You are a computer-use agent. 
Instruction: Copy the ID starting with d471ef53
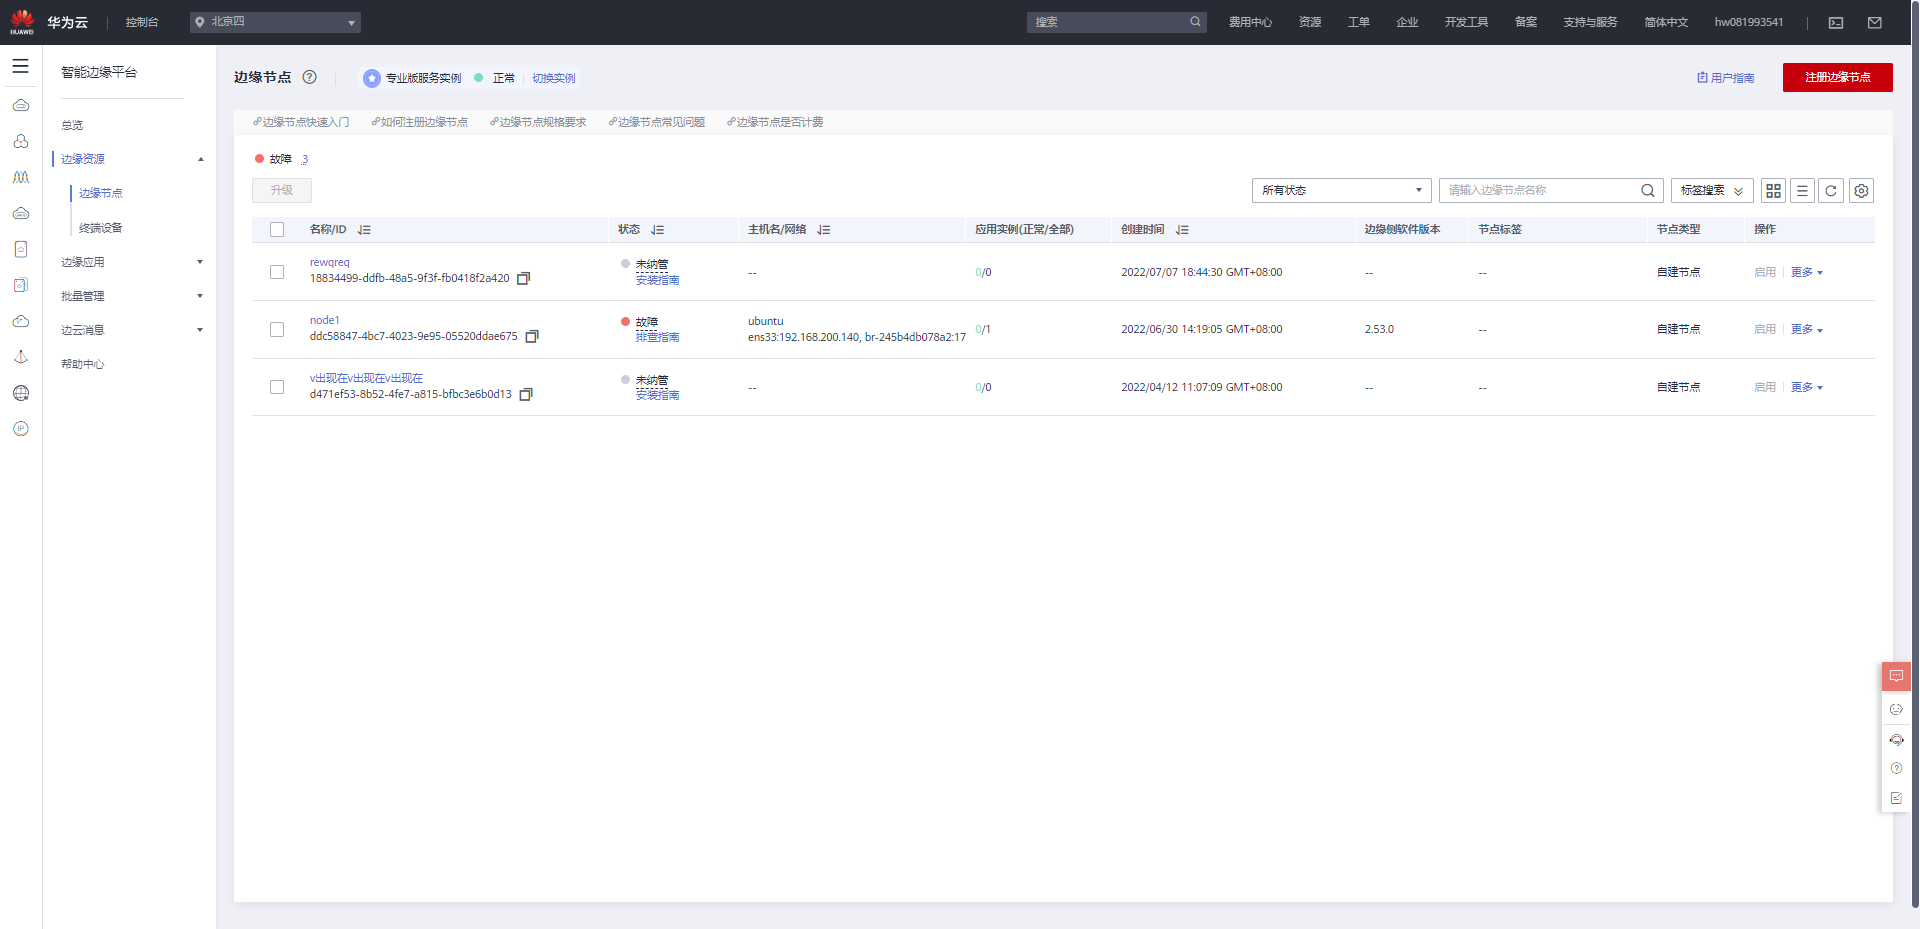[x=526, y=395]
